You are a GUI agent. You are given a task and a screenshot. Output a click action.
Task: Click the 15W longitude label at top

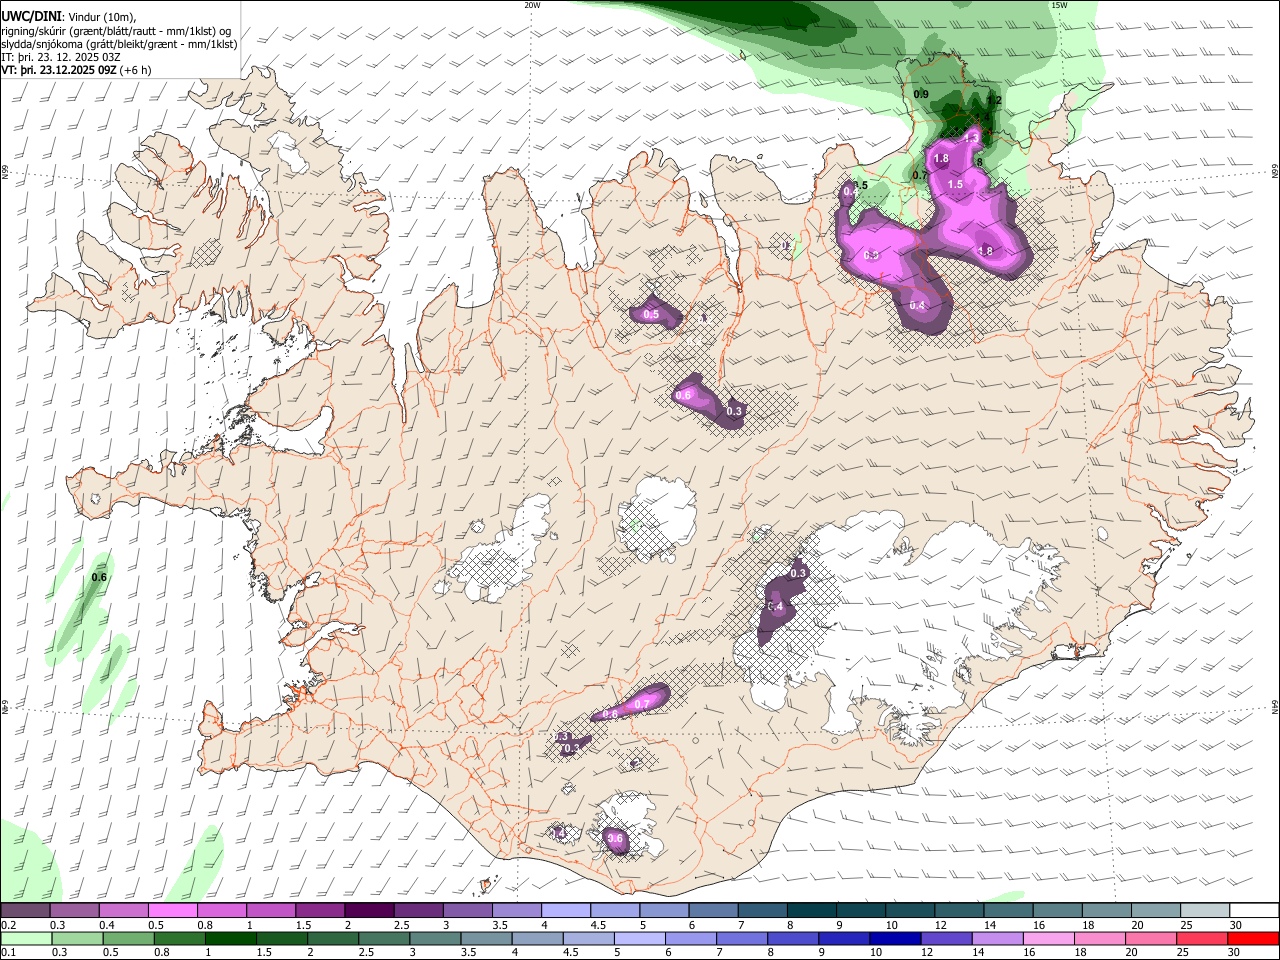(x=1059, y=5)
